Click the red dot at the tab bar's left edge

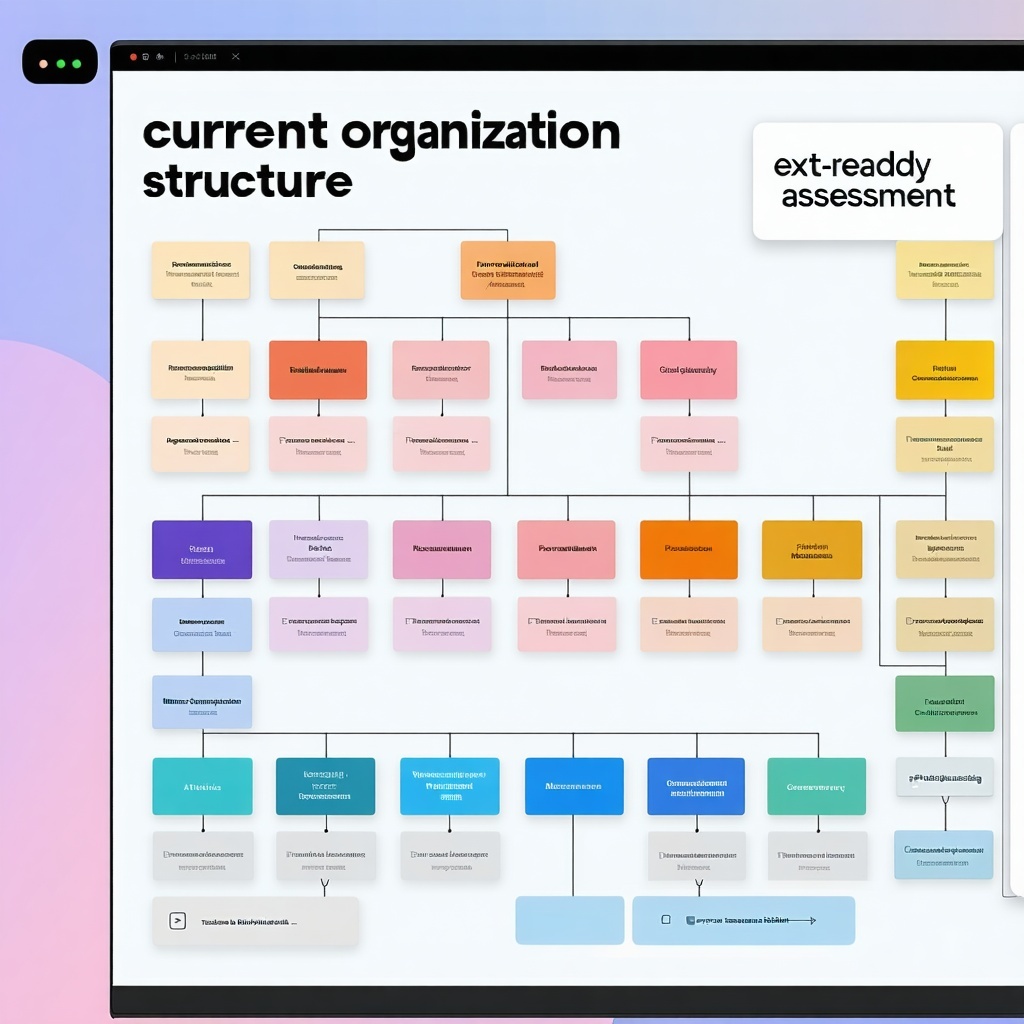point(133,57)
